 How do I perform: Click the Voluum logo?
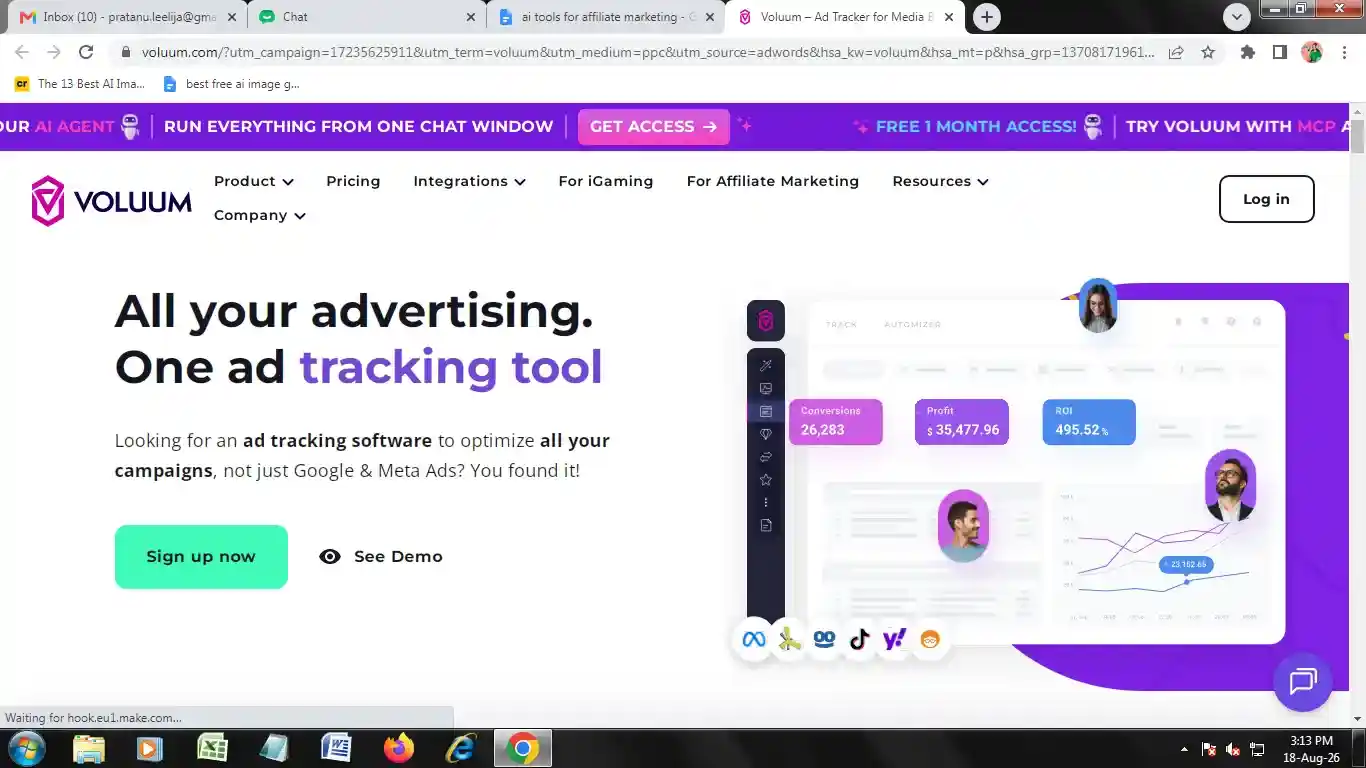(x=111, y=201)
